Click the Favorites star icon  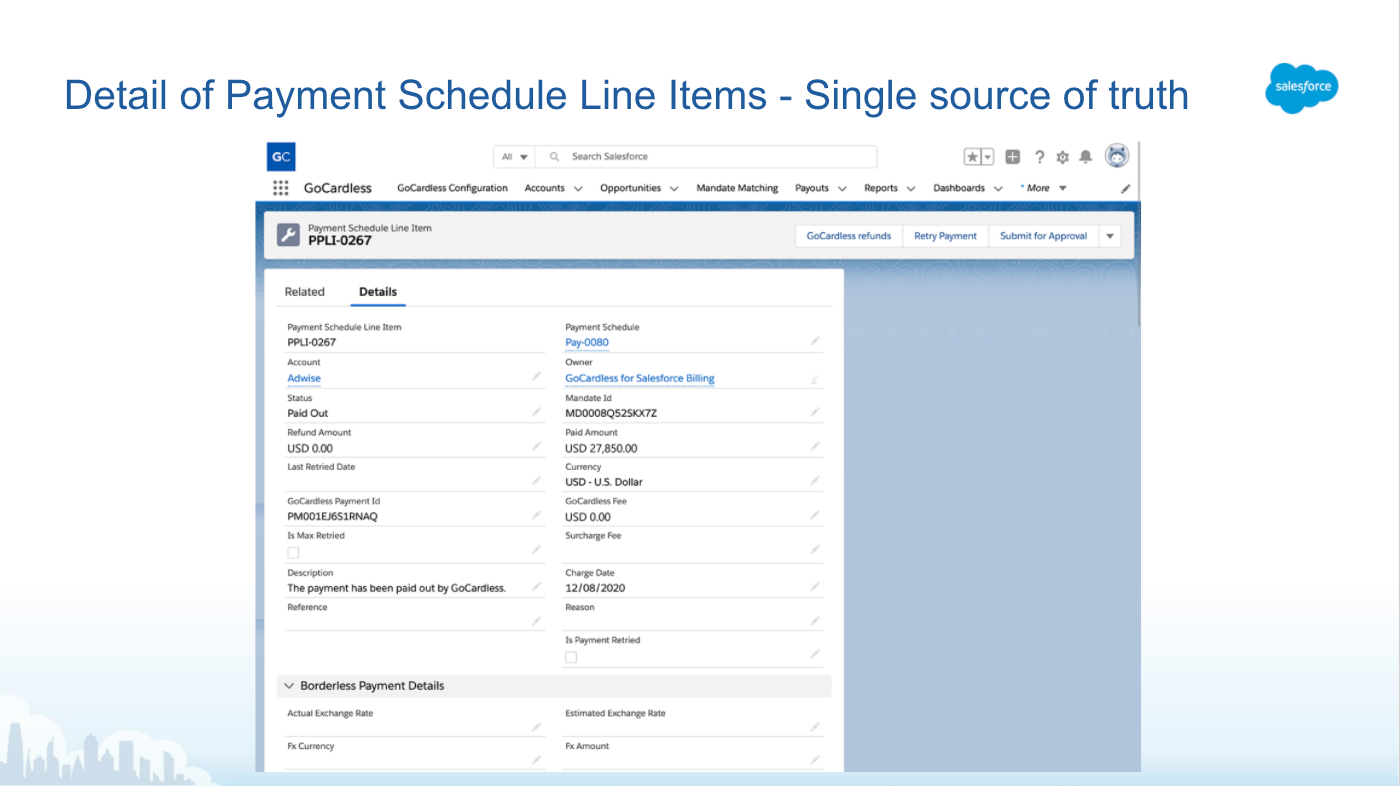(x=972, y=157)
